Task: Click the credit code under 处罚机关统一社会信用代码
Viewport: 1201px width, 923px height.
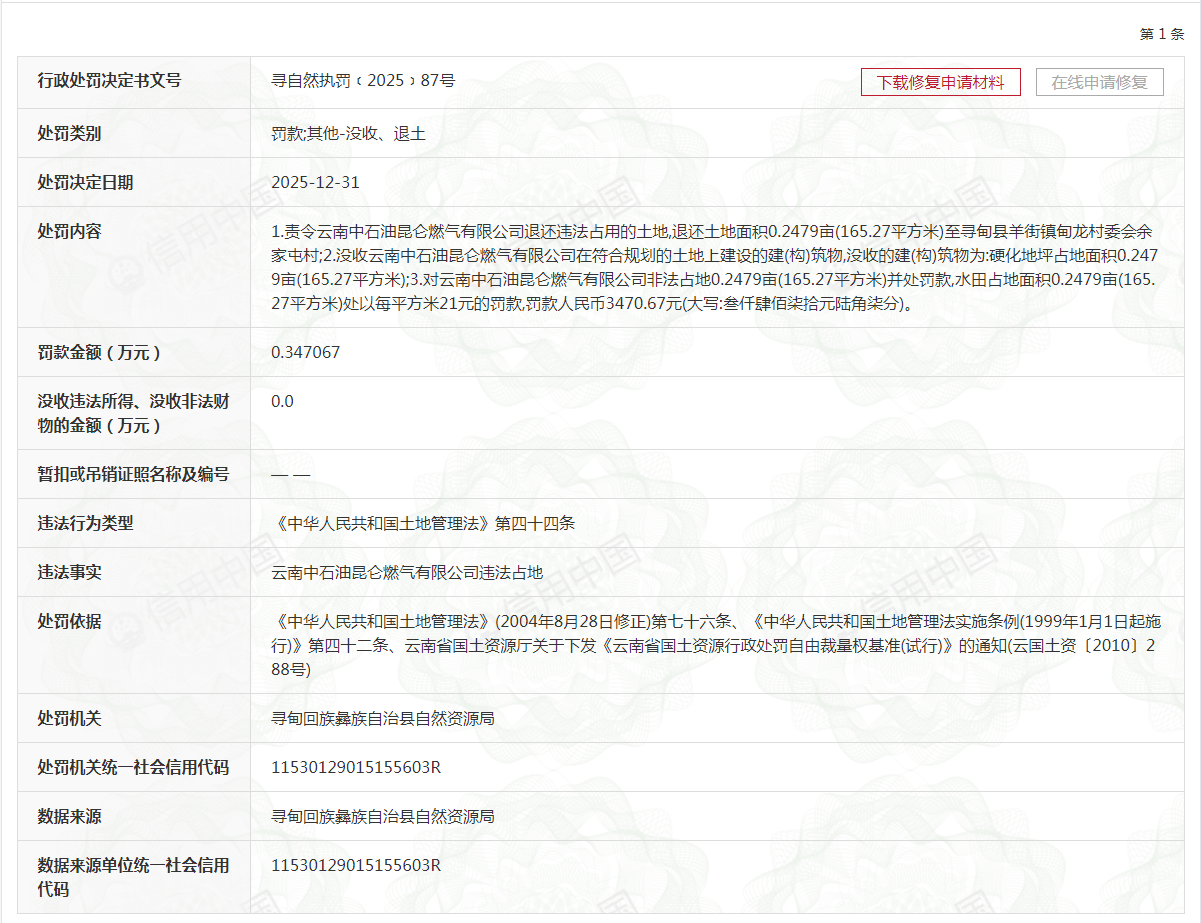Action: click(x=356, y=767)
